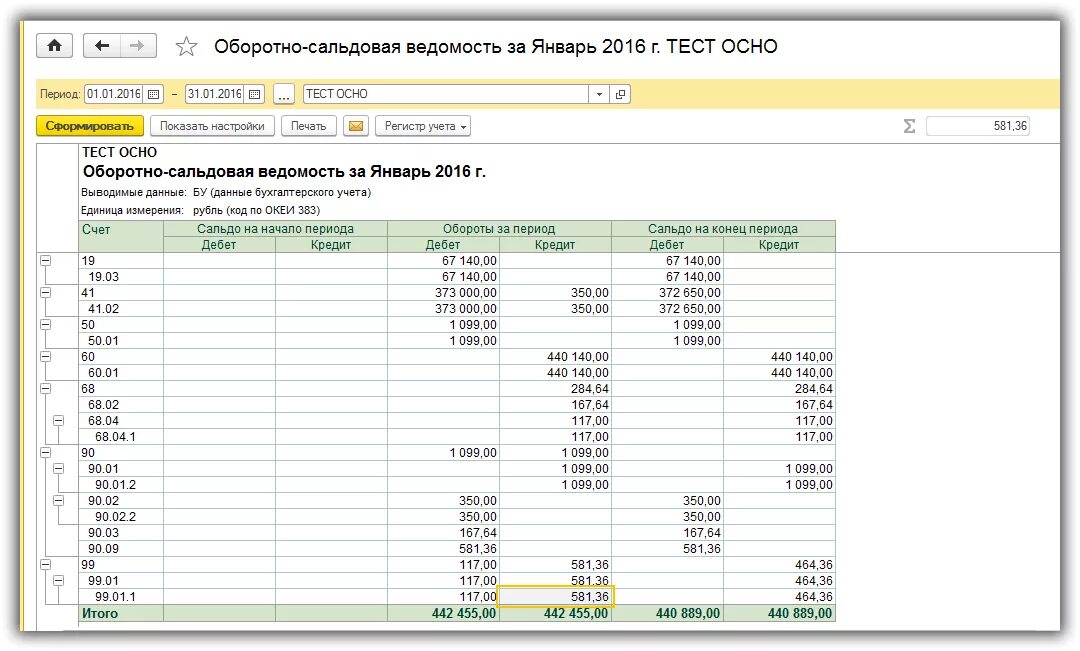This screenshot has width=1080, height=651.
Task: Click header Сальдо на конец периода
Action: (723, 229)
